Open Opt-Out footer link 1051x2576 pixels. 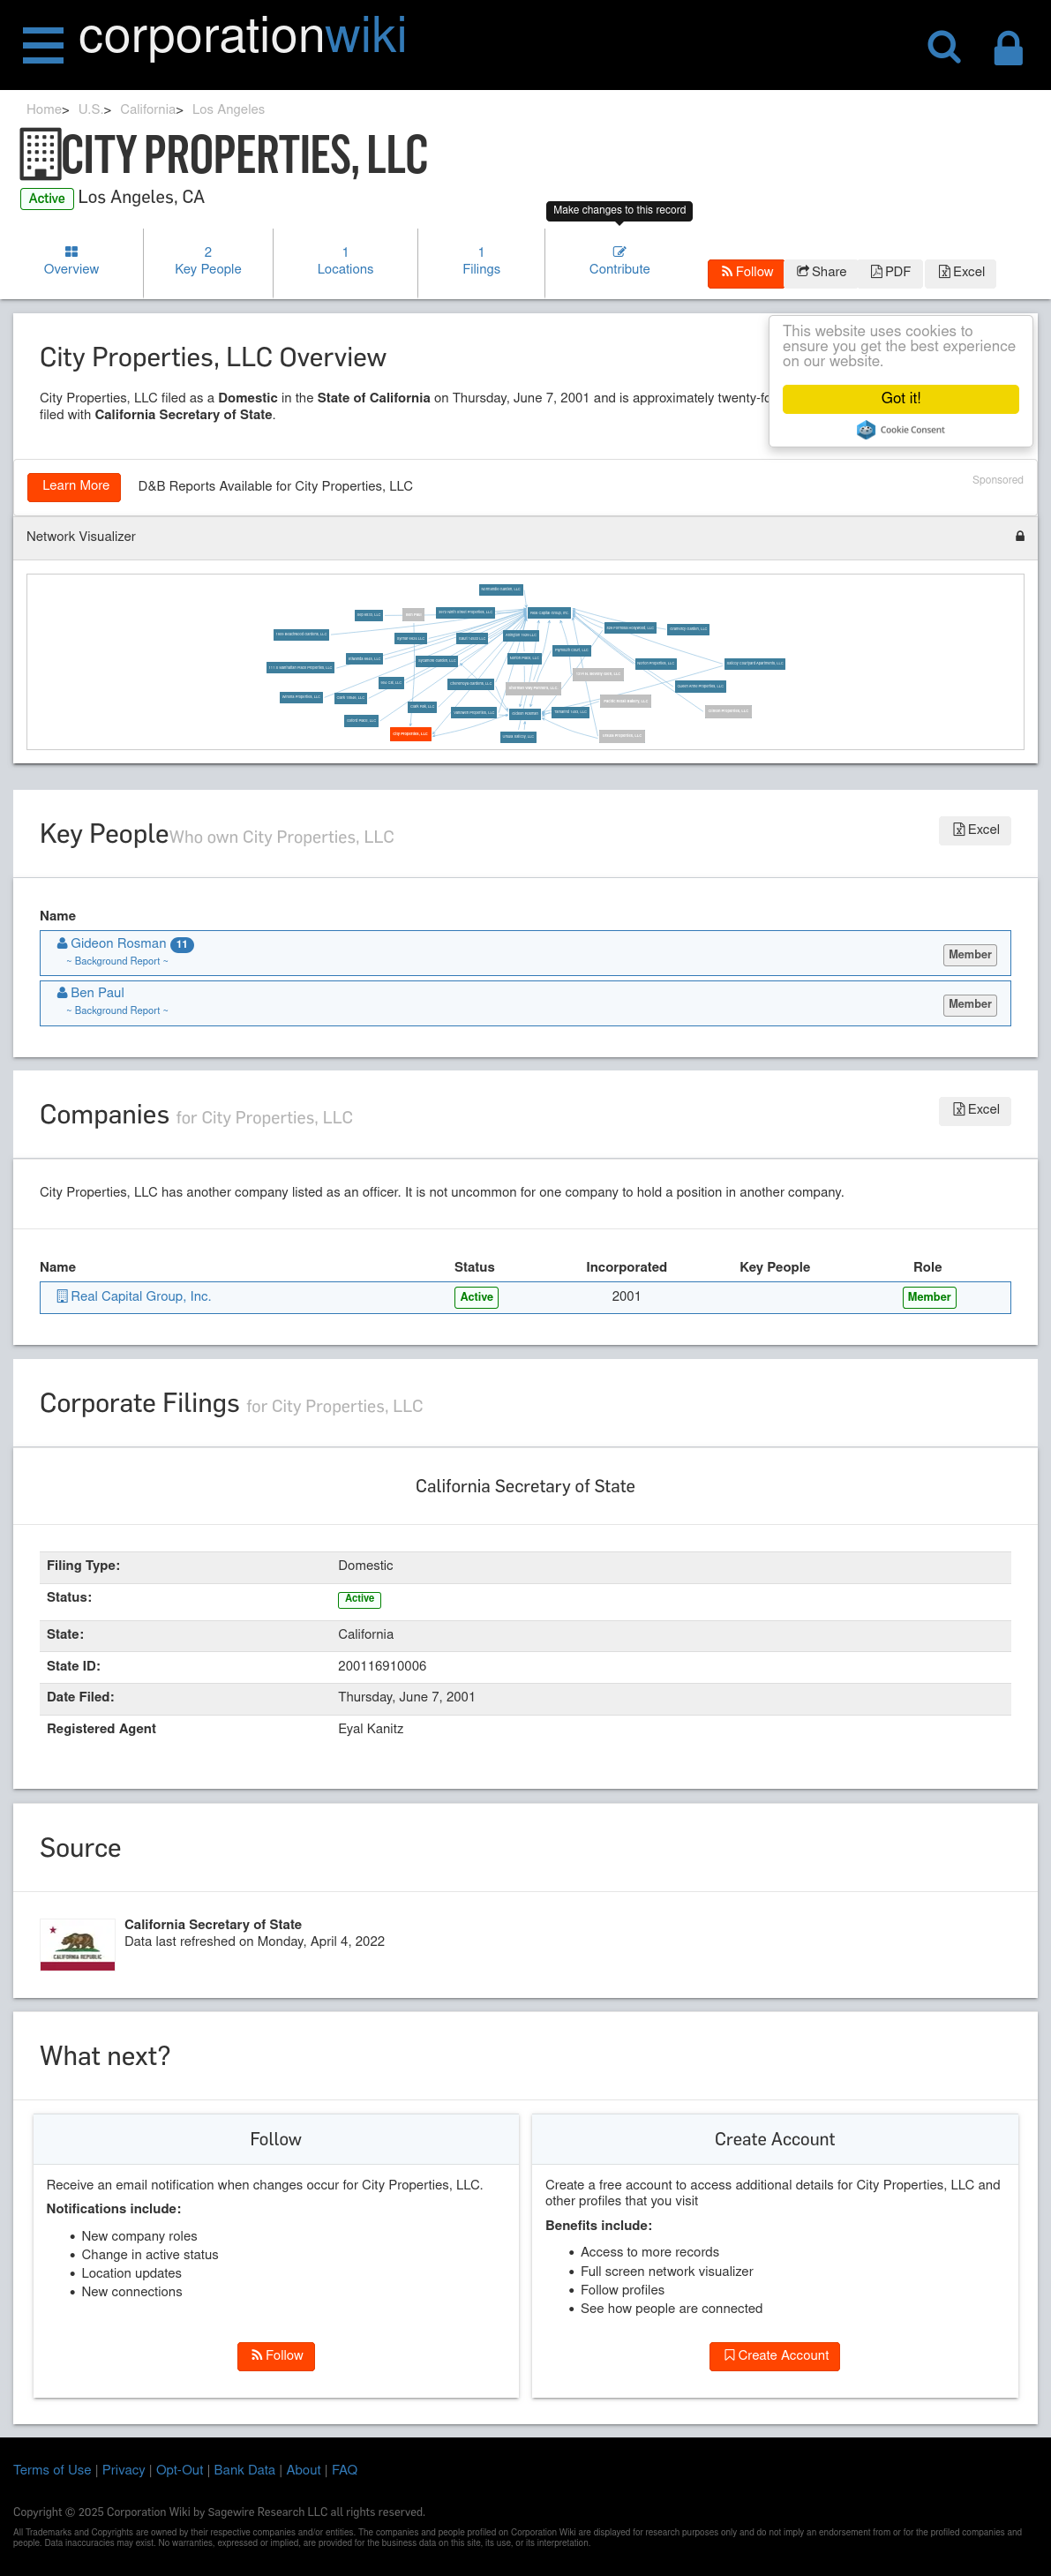pos(180,2470)
